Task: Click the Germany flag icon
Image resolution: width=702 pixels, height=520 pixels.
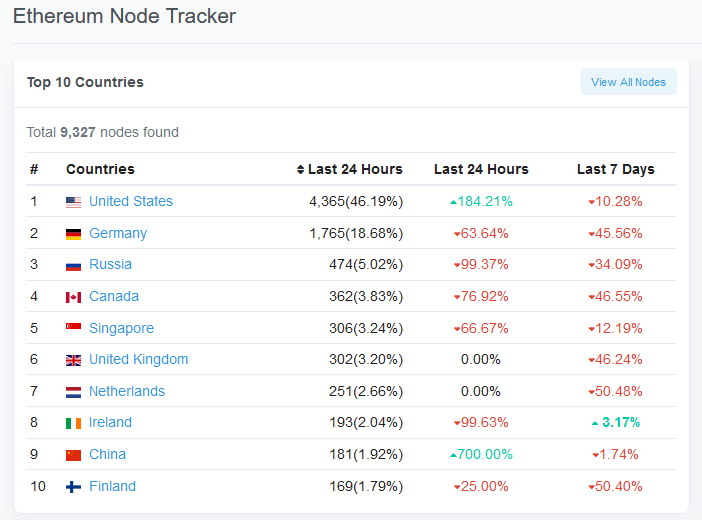Action: 73,234
